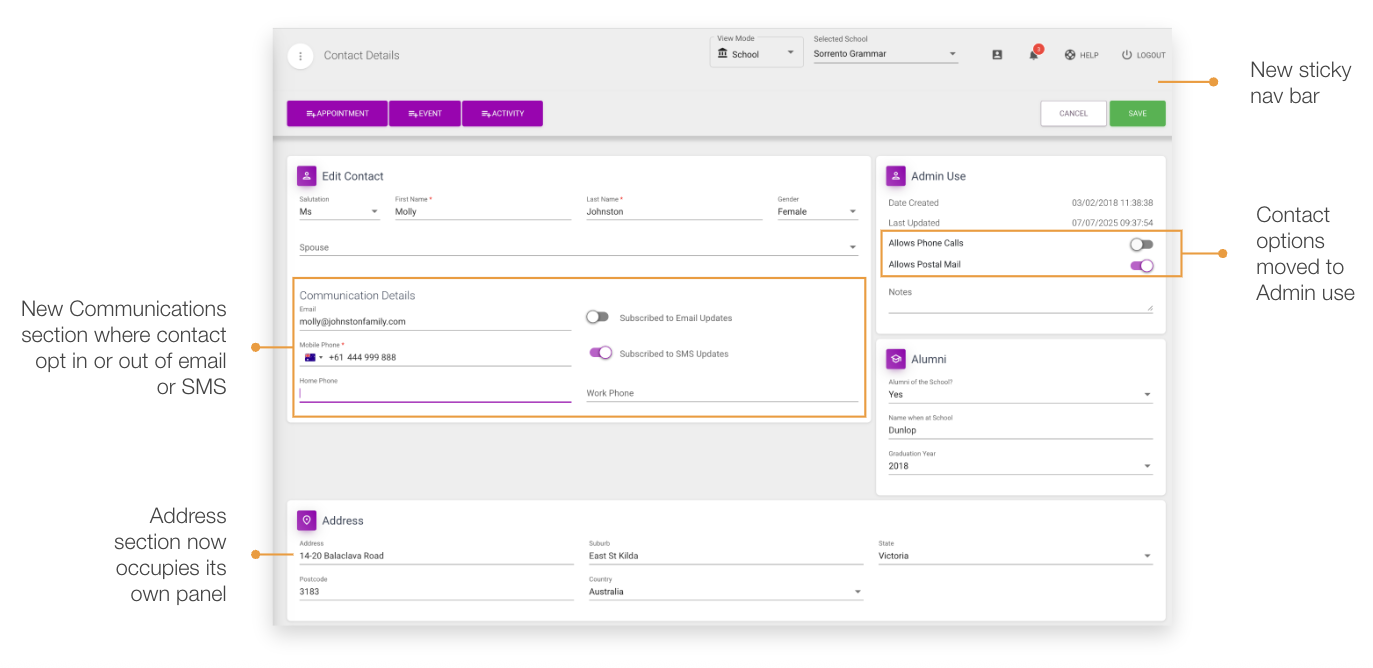Screen dimensions: 1373x668
Task: Click the Alumni graduation cap icon
Action: click(896, 359)
